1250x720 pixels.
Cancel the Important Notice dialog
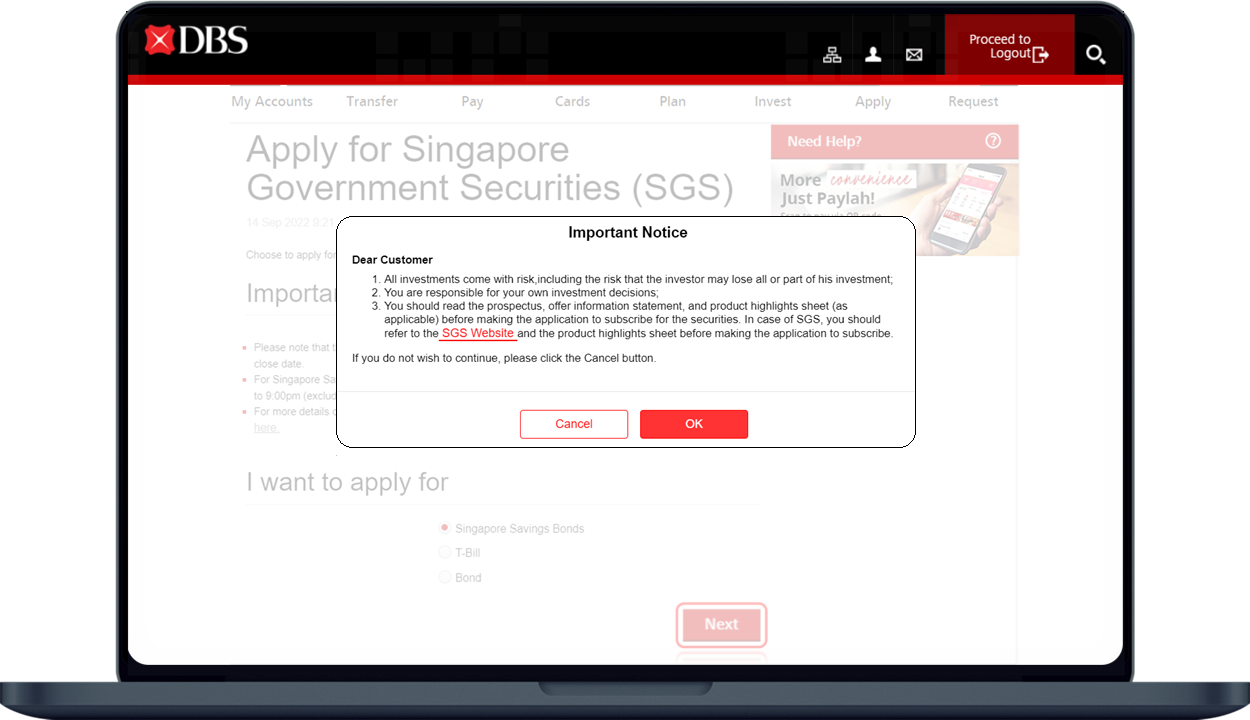[x=574, y=424]
